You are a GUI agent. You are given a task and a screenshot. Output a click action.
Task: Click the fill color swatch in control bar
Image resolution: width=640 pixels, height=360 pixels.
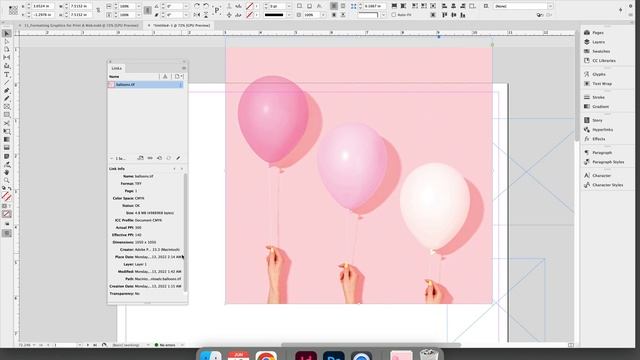(x=250, y=6)
